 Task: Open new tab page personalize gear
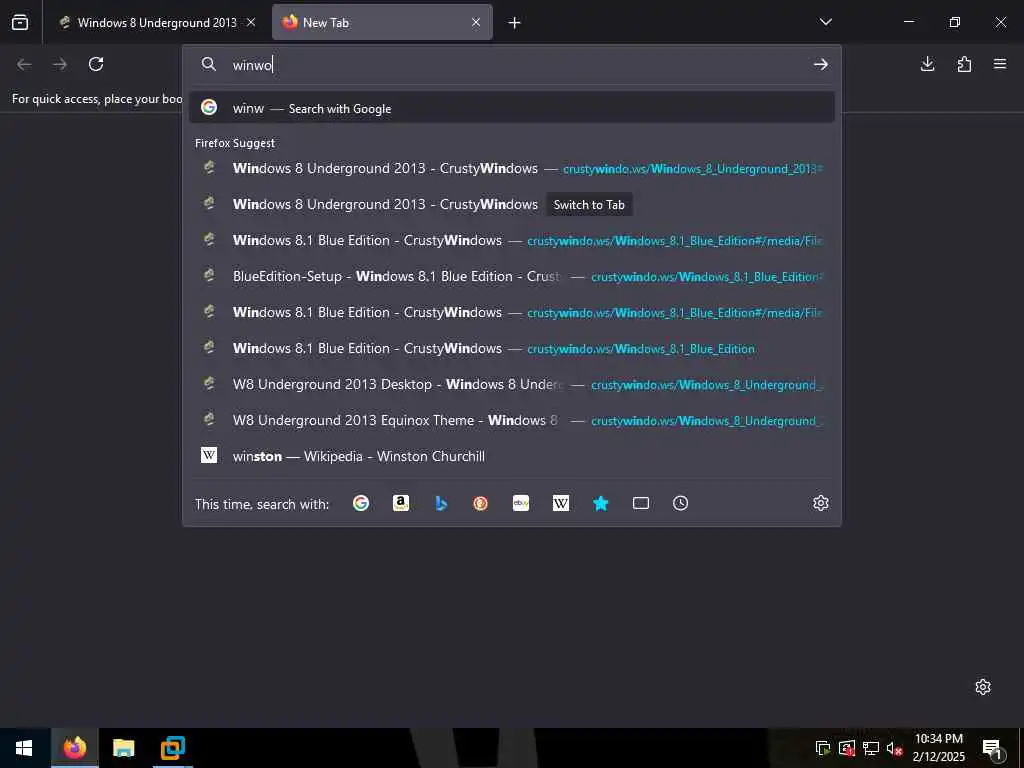click(983, 687)
